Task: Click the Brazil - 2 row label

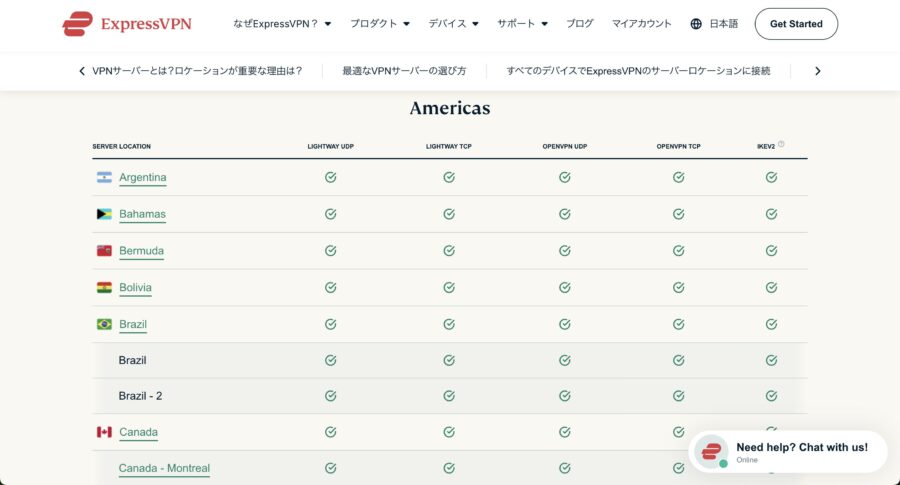Action: [140, 396]
